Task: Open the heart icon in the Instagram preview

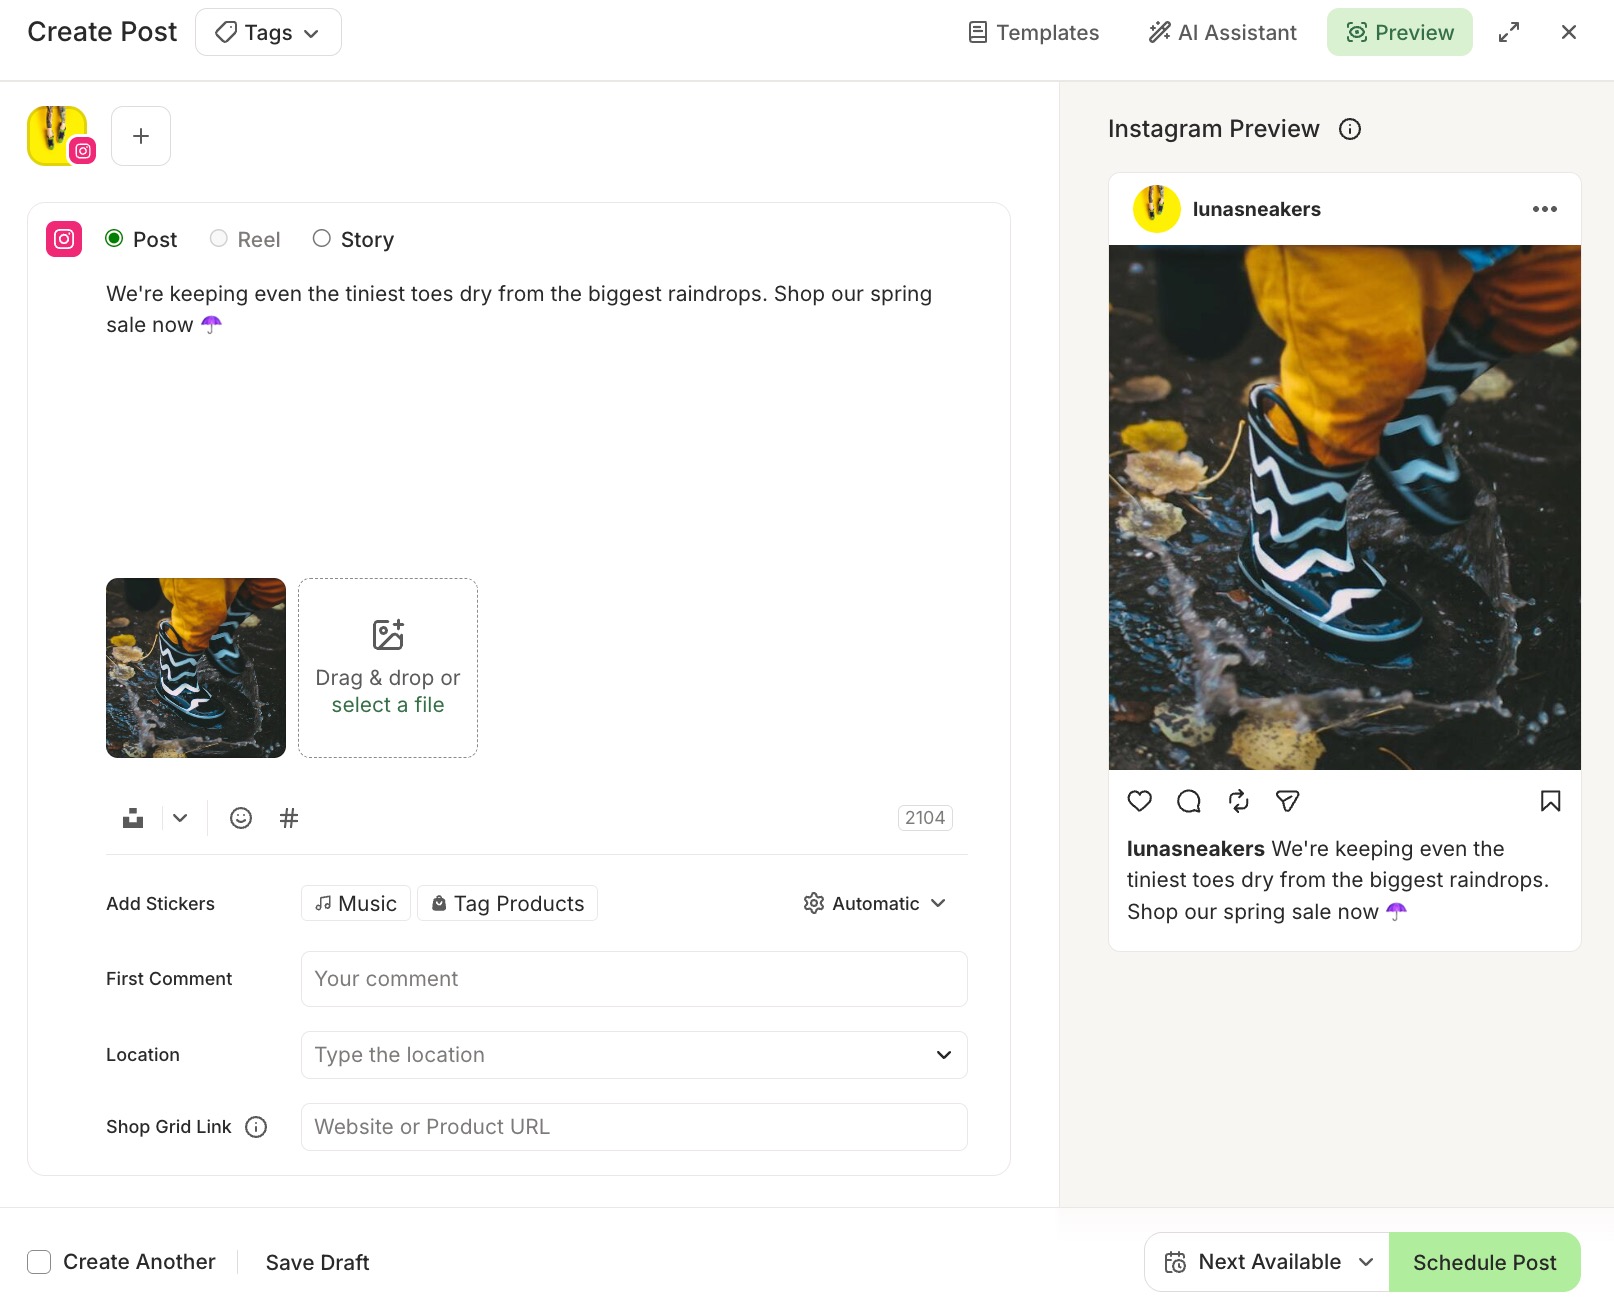Action: tap(1139, 801)
